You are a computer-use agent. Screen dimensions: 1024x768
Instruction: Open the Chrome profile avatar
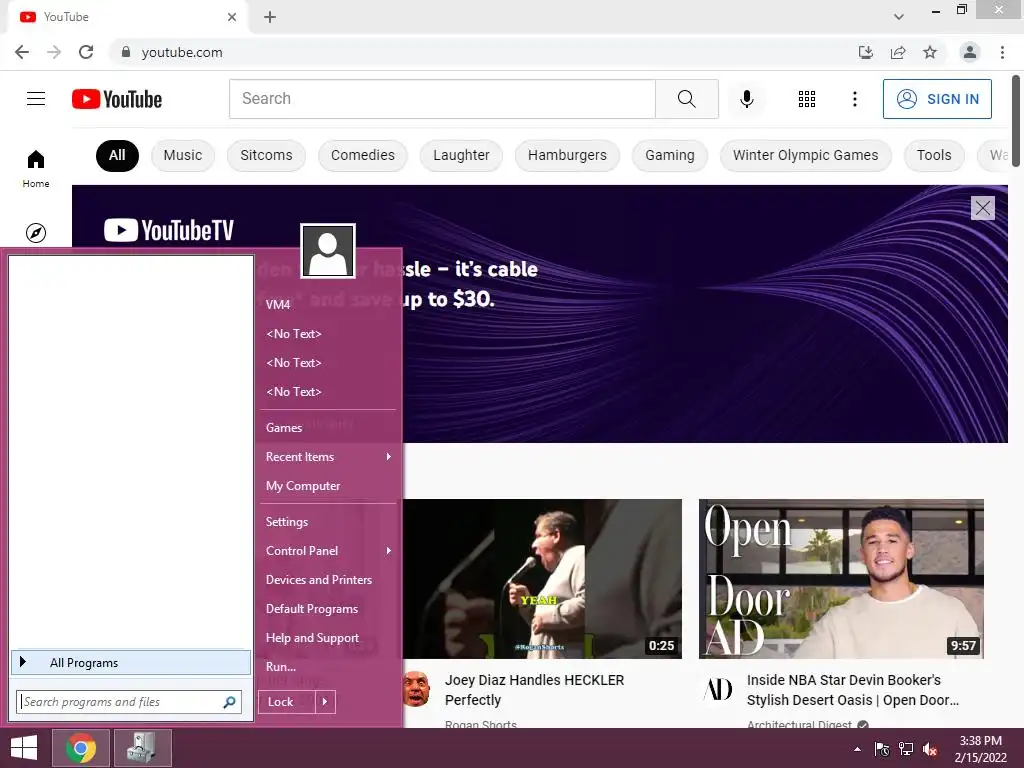[970, 52]
